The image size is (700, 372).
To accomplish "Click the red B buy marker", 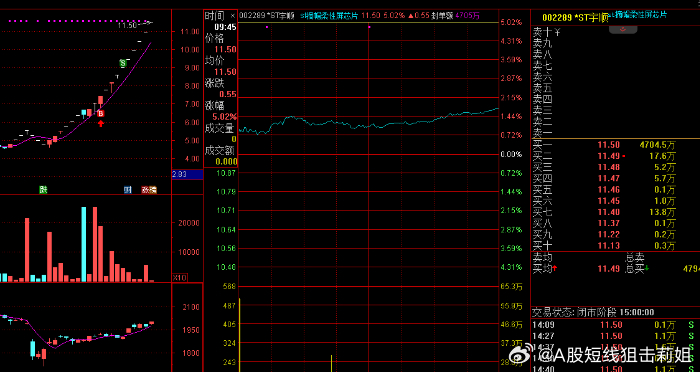I will pyautogui.click(x=101, y=114).
